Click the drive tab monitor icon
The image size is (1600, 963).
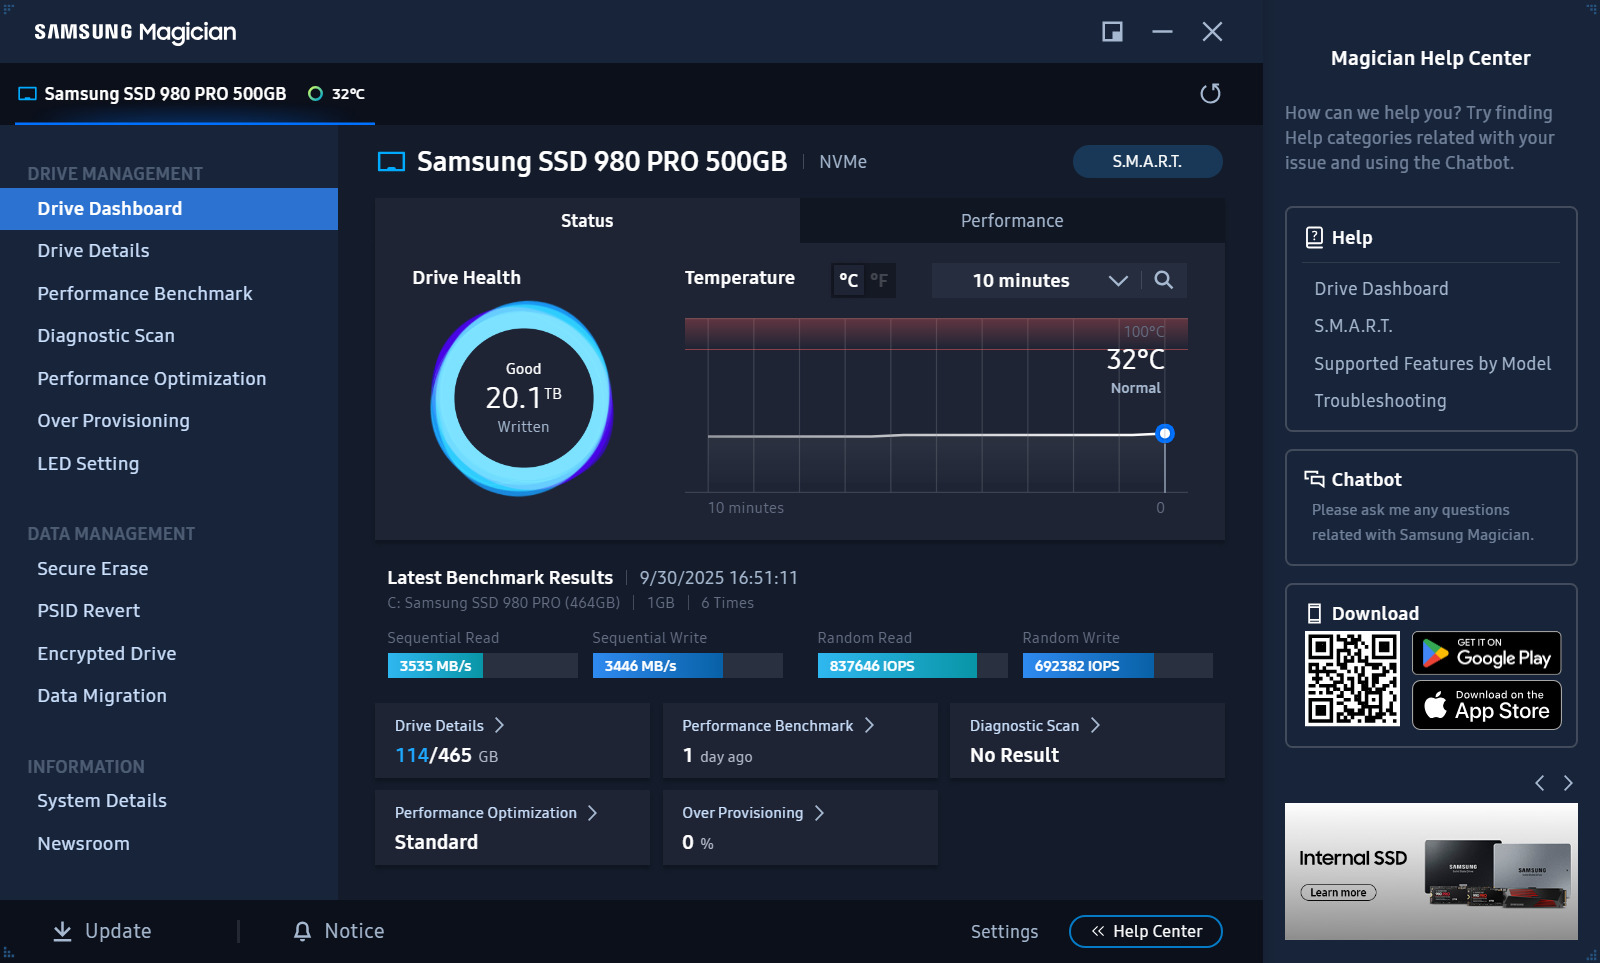[x=27, y=94]
